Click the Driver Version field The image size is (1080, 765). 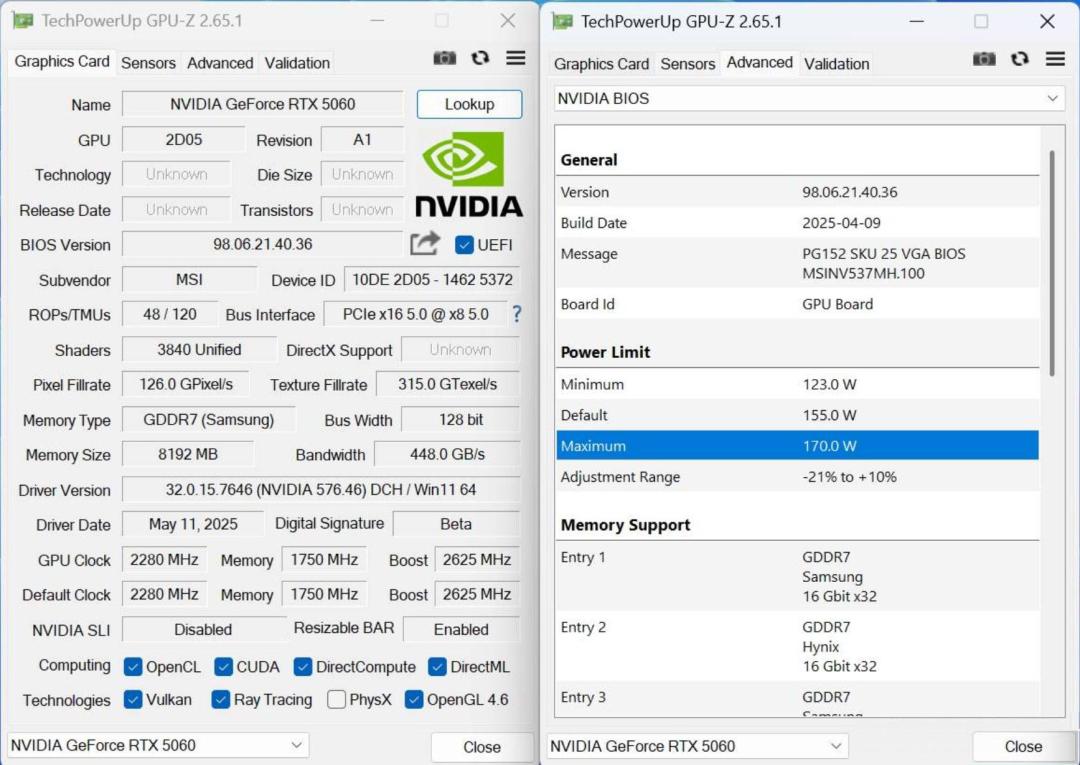321,490
